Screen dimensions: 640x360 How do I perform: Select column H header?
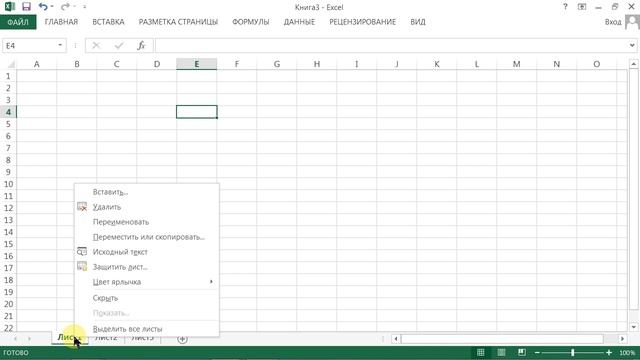tap(317, 64)
